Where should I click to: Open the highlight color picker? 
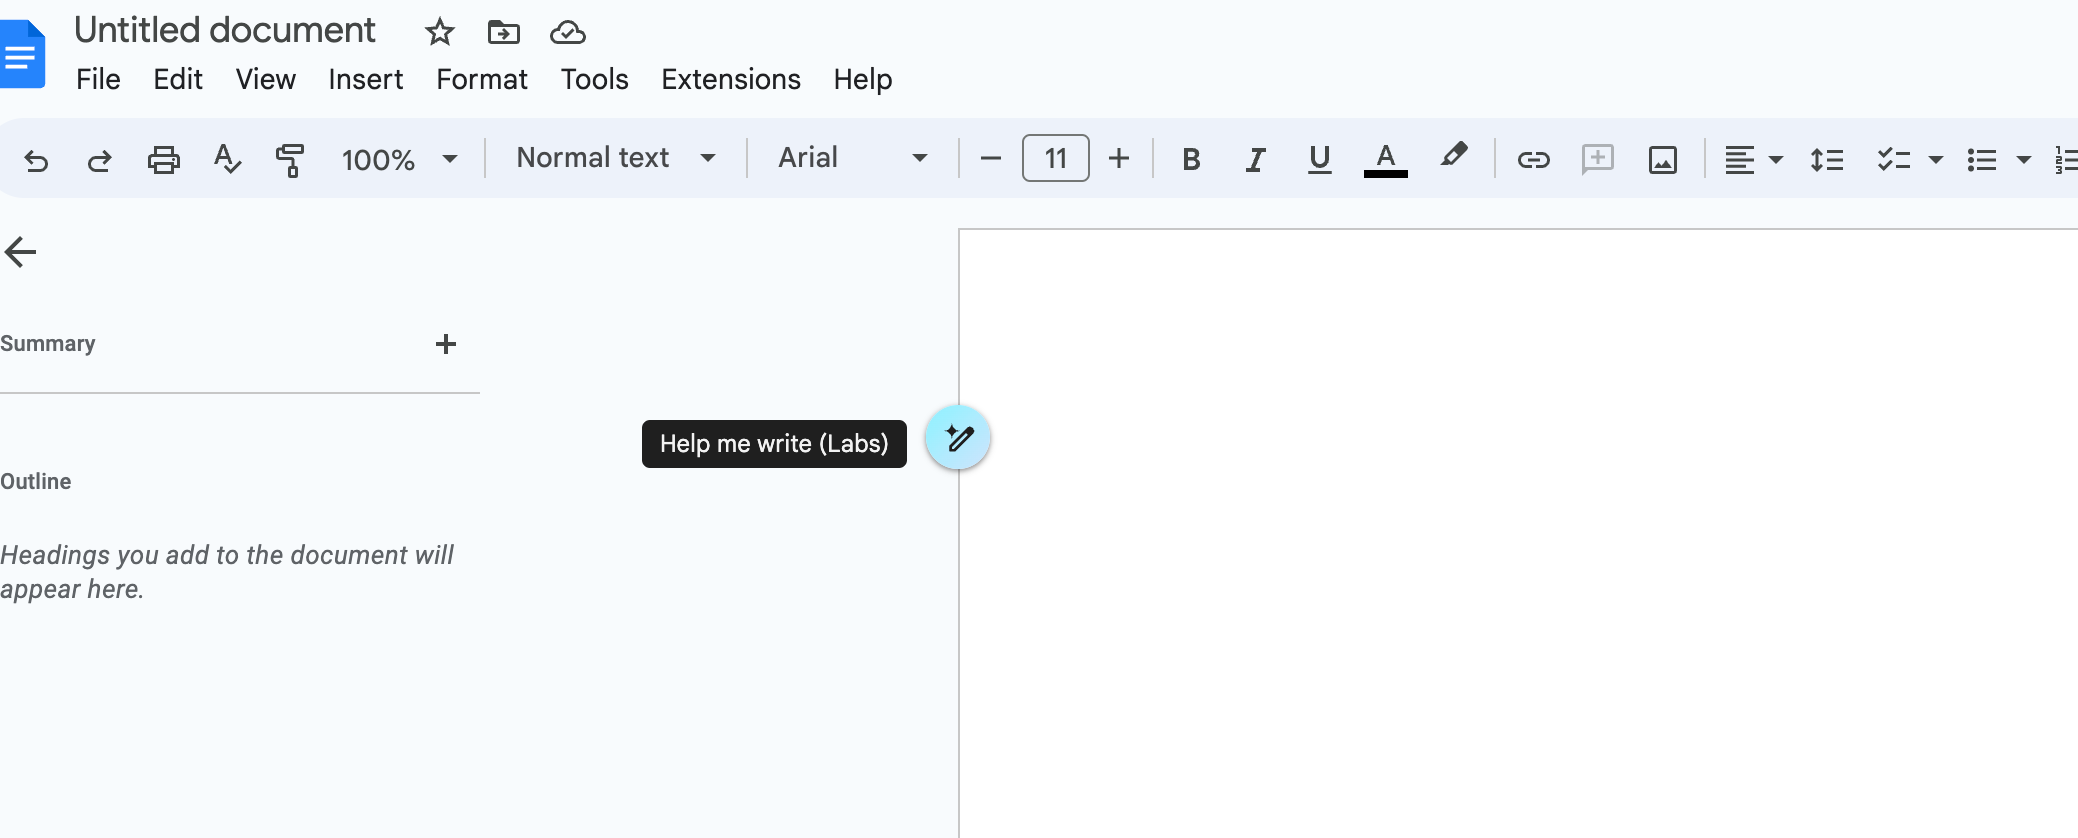tap(1454, 156)
